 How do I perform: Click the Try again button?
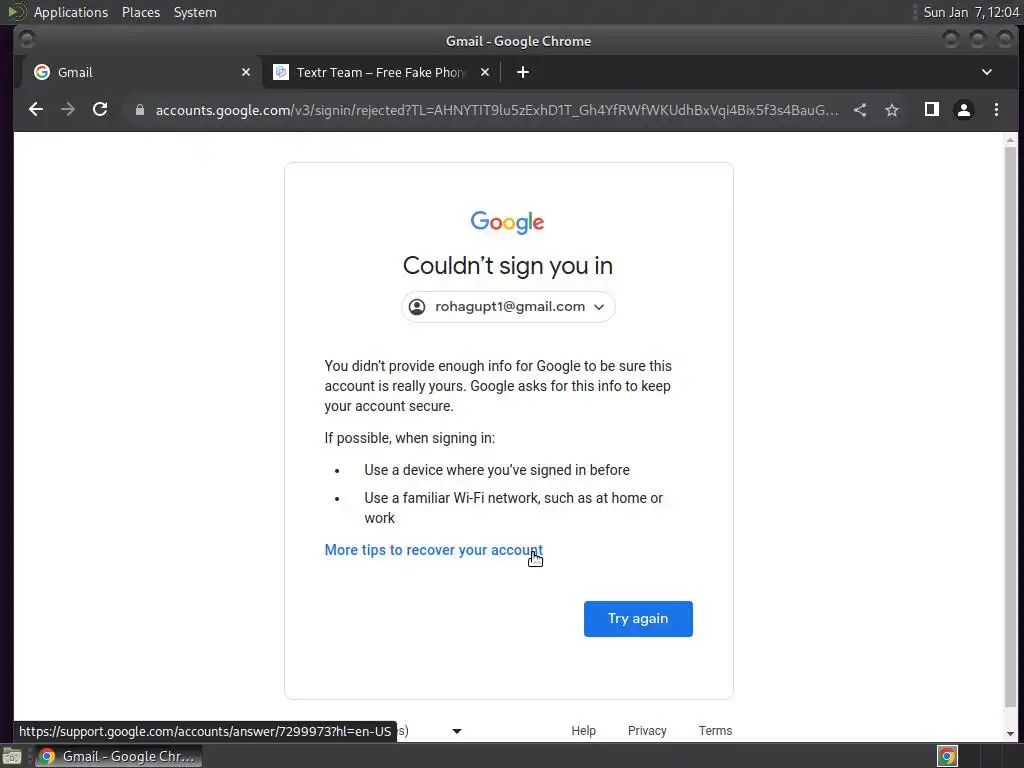(x=638, y=618)
